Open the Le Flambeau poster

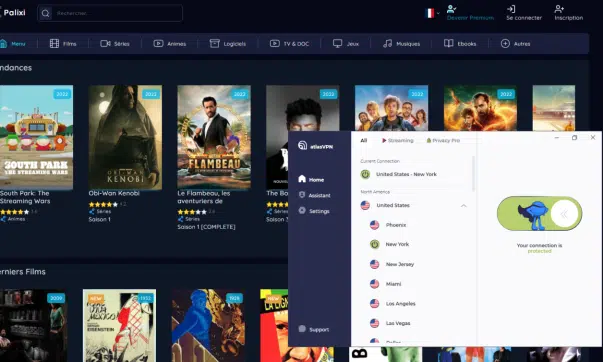click(214, 137)
